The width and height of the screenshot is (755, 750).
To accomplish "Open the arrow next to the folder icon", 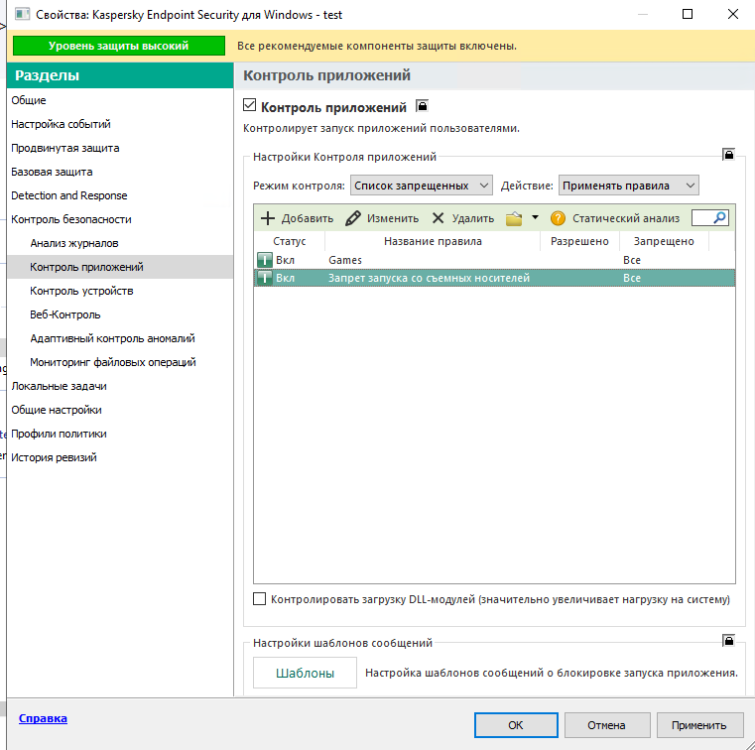I will [x=535, y=218].
